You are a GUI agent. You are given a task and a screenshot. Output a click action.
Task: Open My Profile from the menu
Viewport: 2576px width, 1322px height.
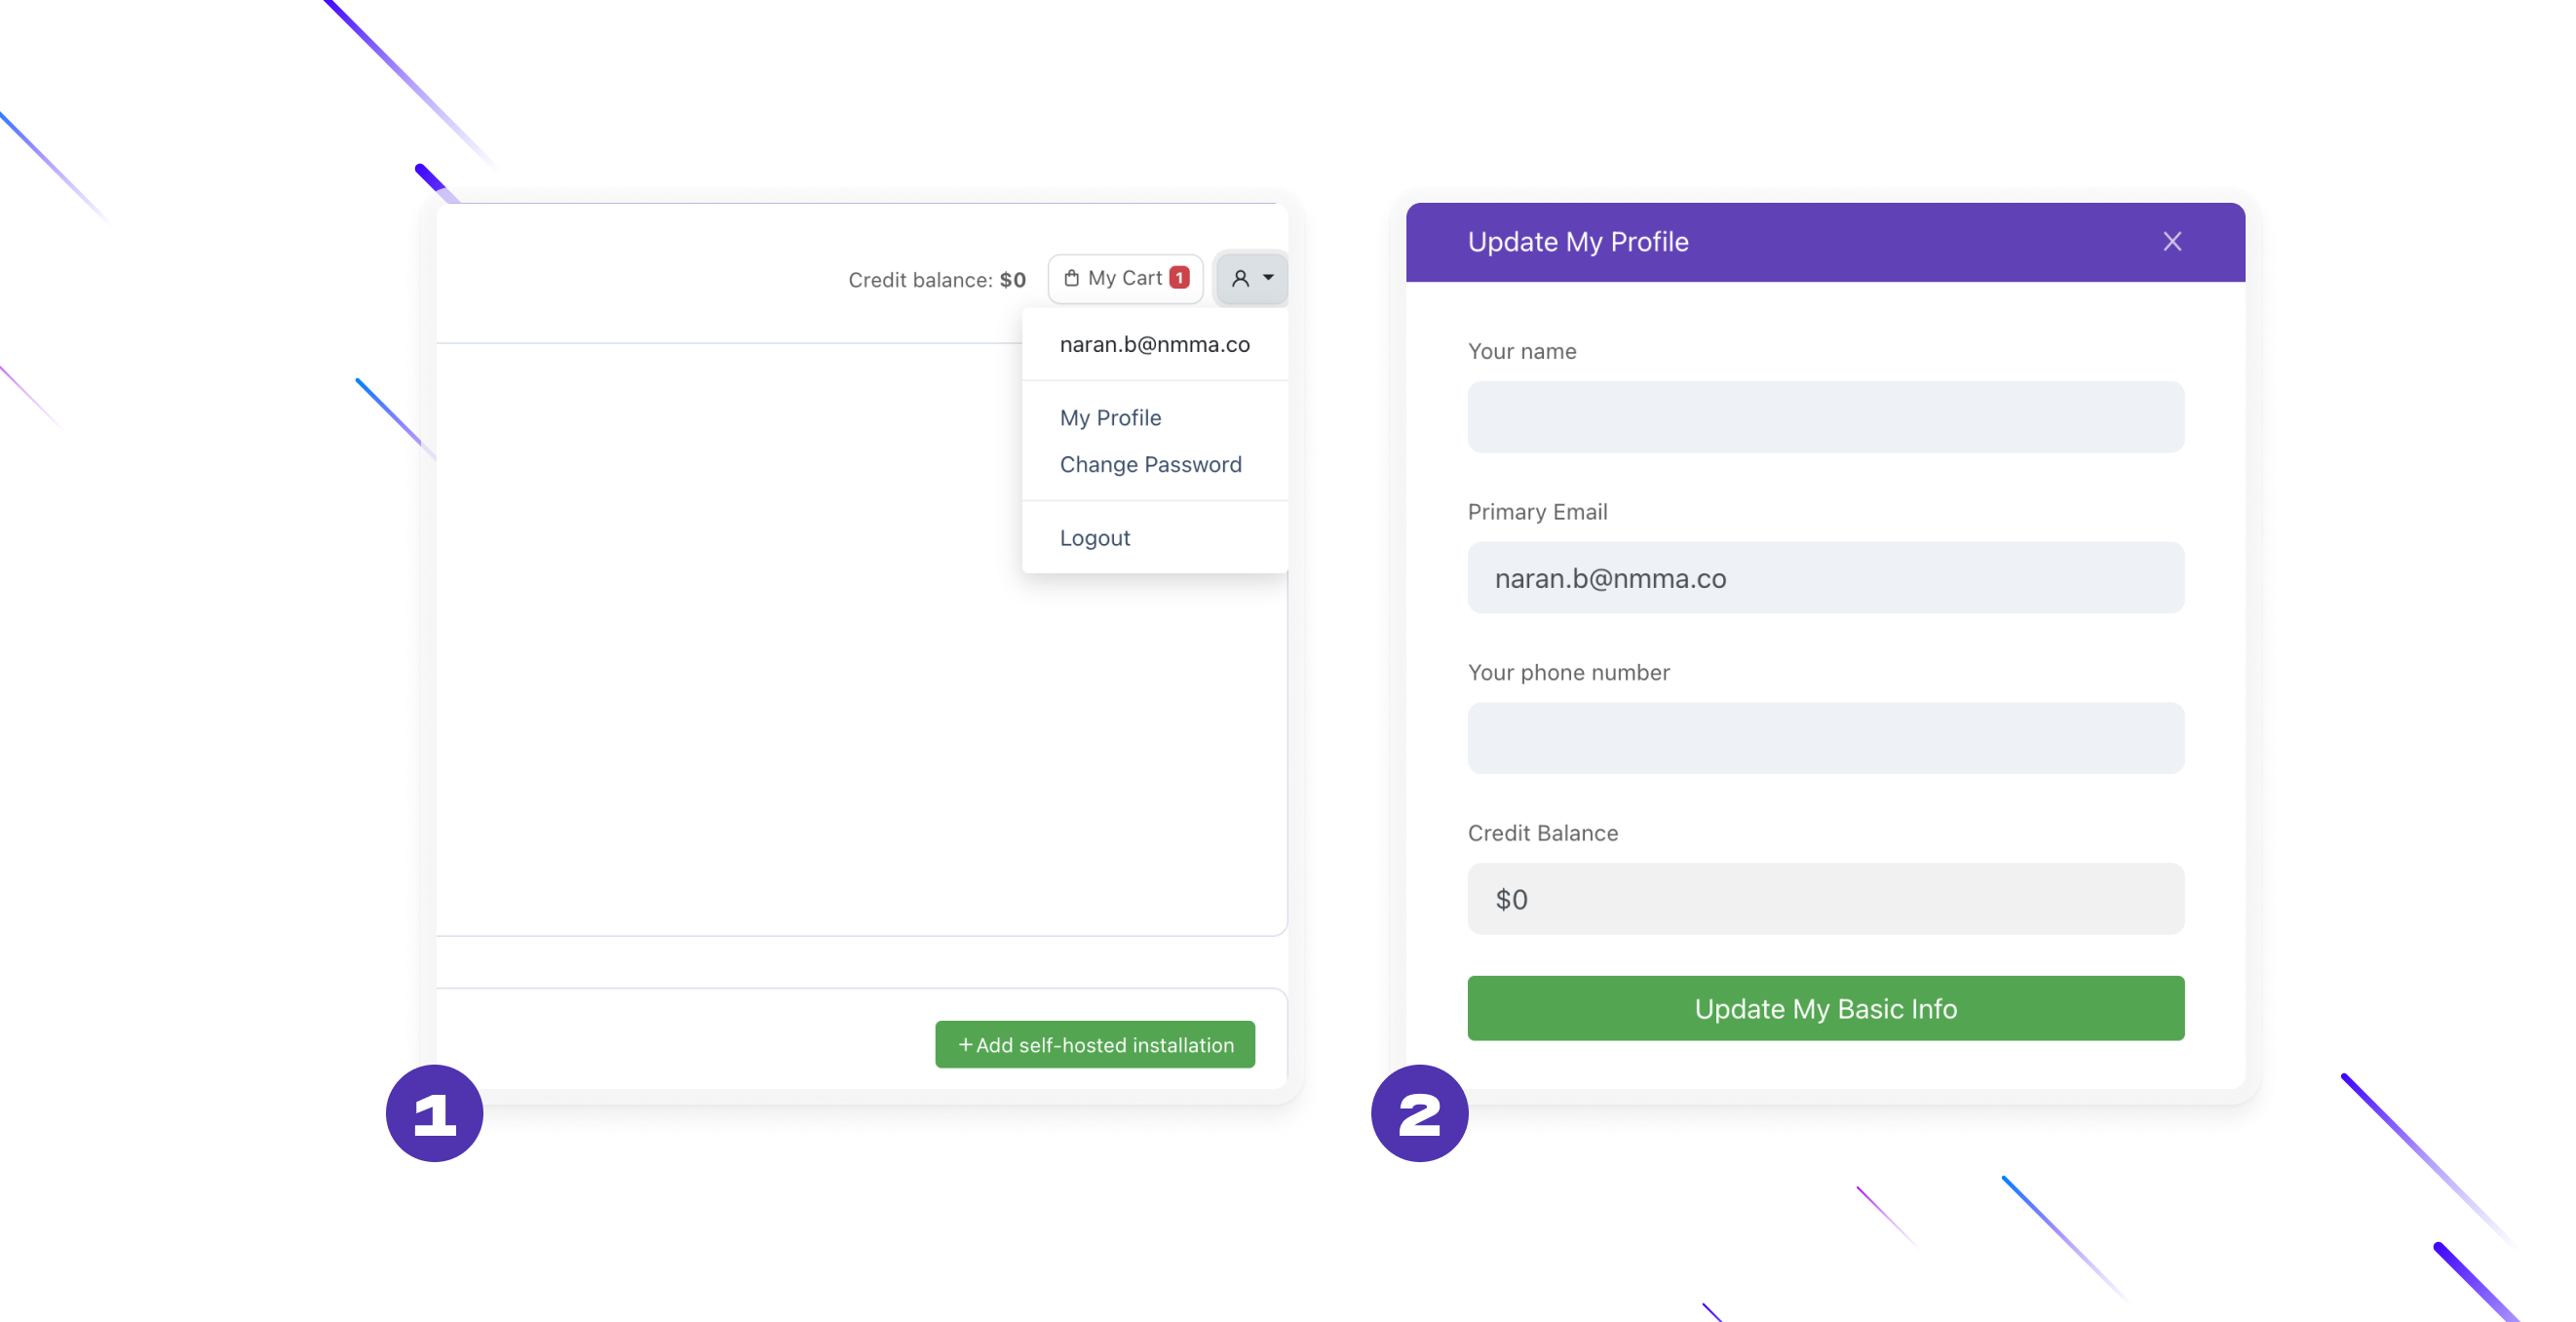(1110, 417)
